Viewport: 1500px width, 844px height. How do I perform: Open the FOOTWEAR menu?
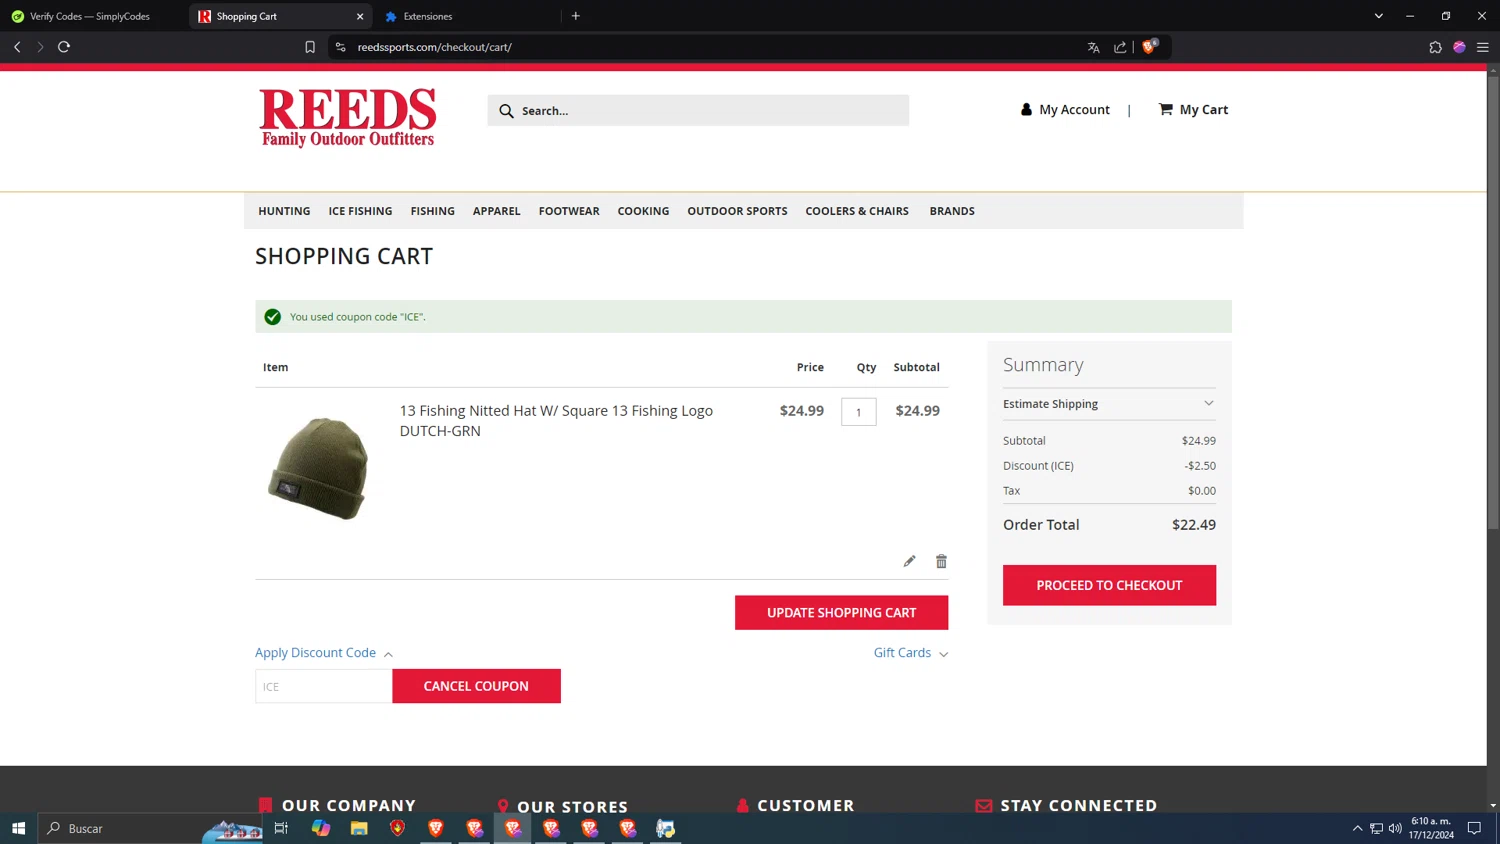pos(569,211)
